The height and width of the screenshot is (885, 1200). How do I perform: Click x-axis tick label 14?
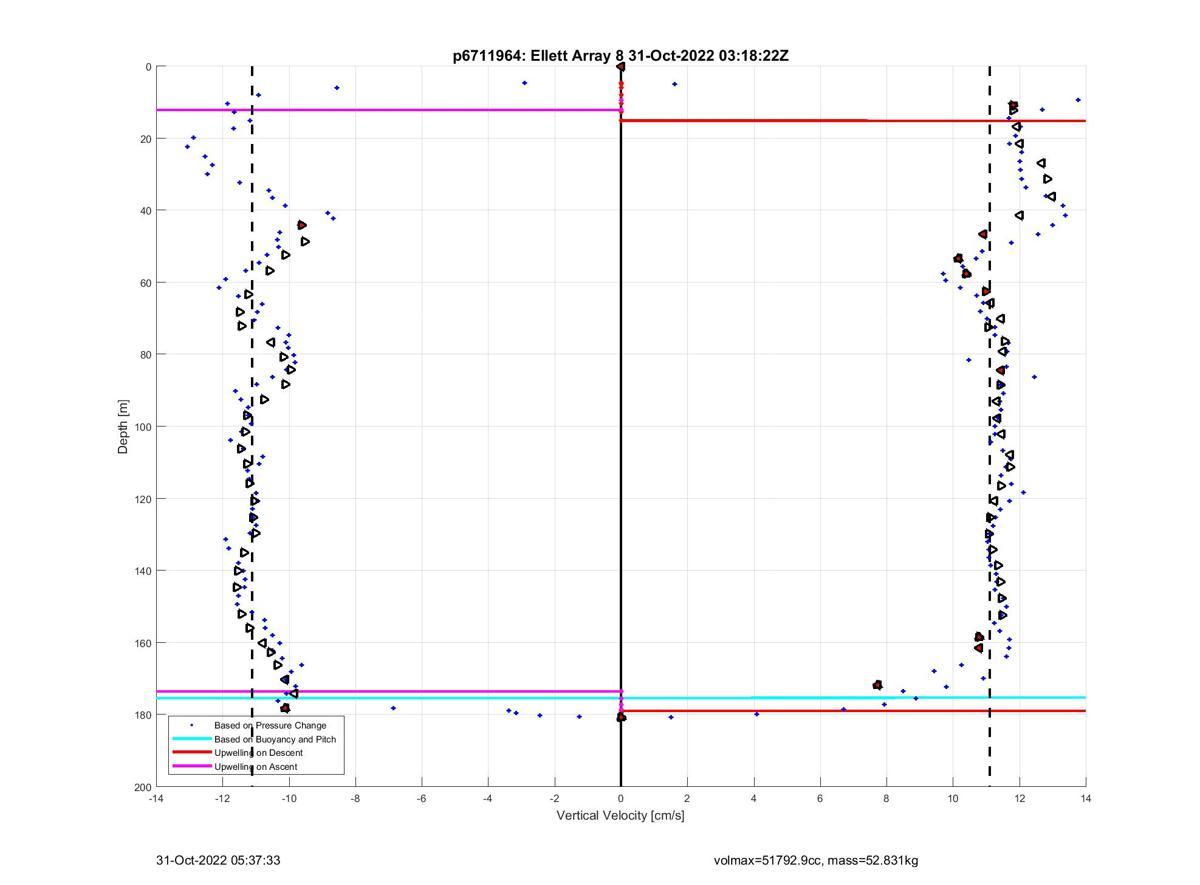pos(1086,798)
